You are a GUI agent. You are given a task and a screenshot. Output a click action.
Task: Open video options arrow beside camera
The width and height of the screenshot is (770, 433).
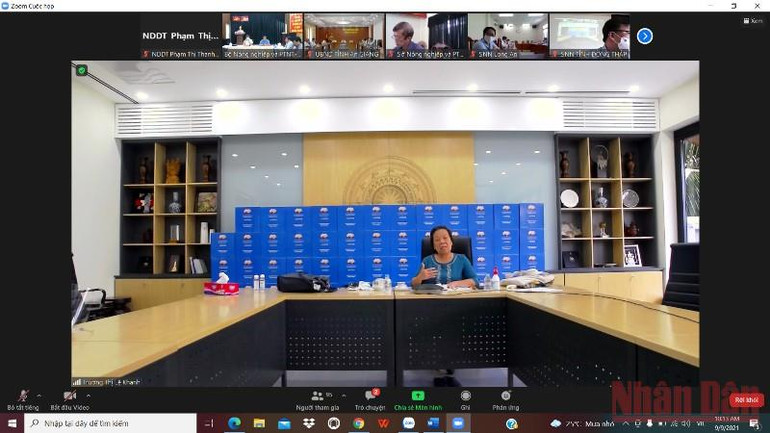point(88,395)
